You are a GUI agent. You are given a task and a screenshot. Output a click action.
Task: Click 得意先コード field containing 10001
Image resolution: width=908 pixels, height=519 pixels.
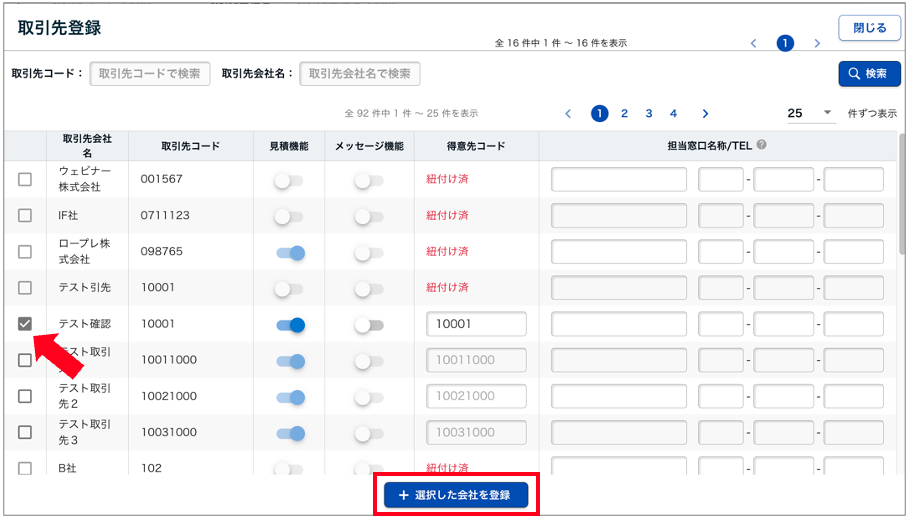pos(476,324)
